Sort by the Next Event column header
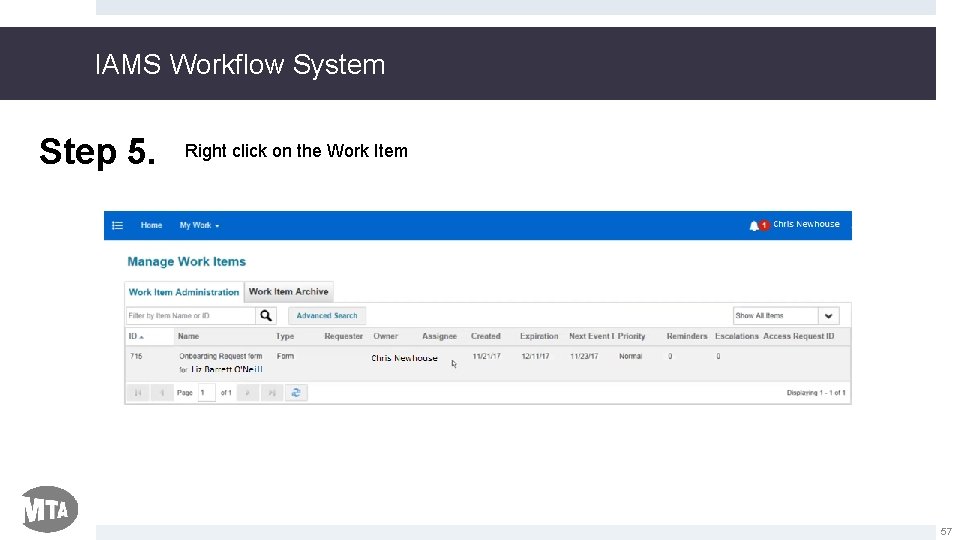The image size is (960, 540). point(591,336)
